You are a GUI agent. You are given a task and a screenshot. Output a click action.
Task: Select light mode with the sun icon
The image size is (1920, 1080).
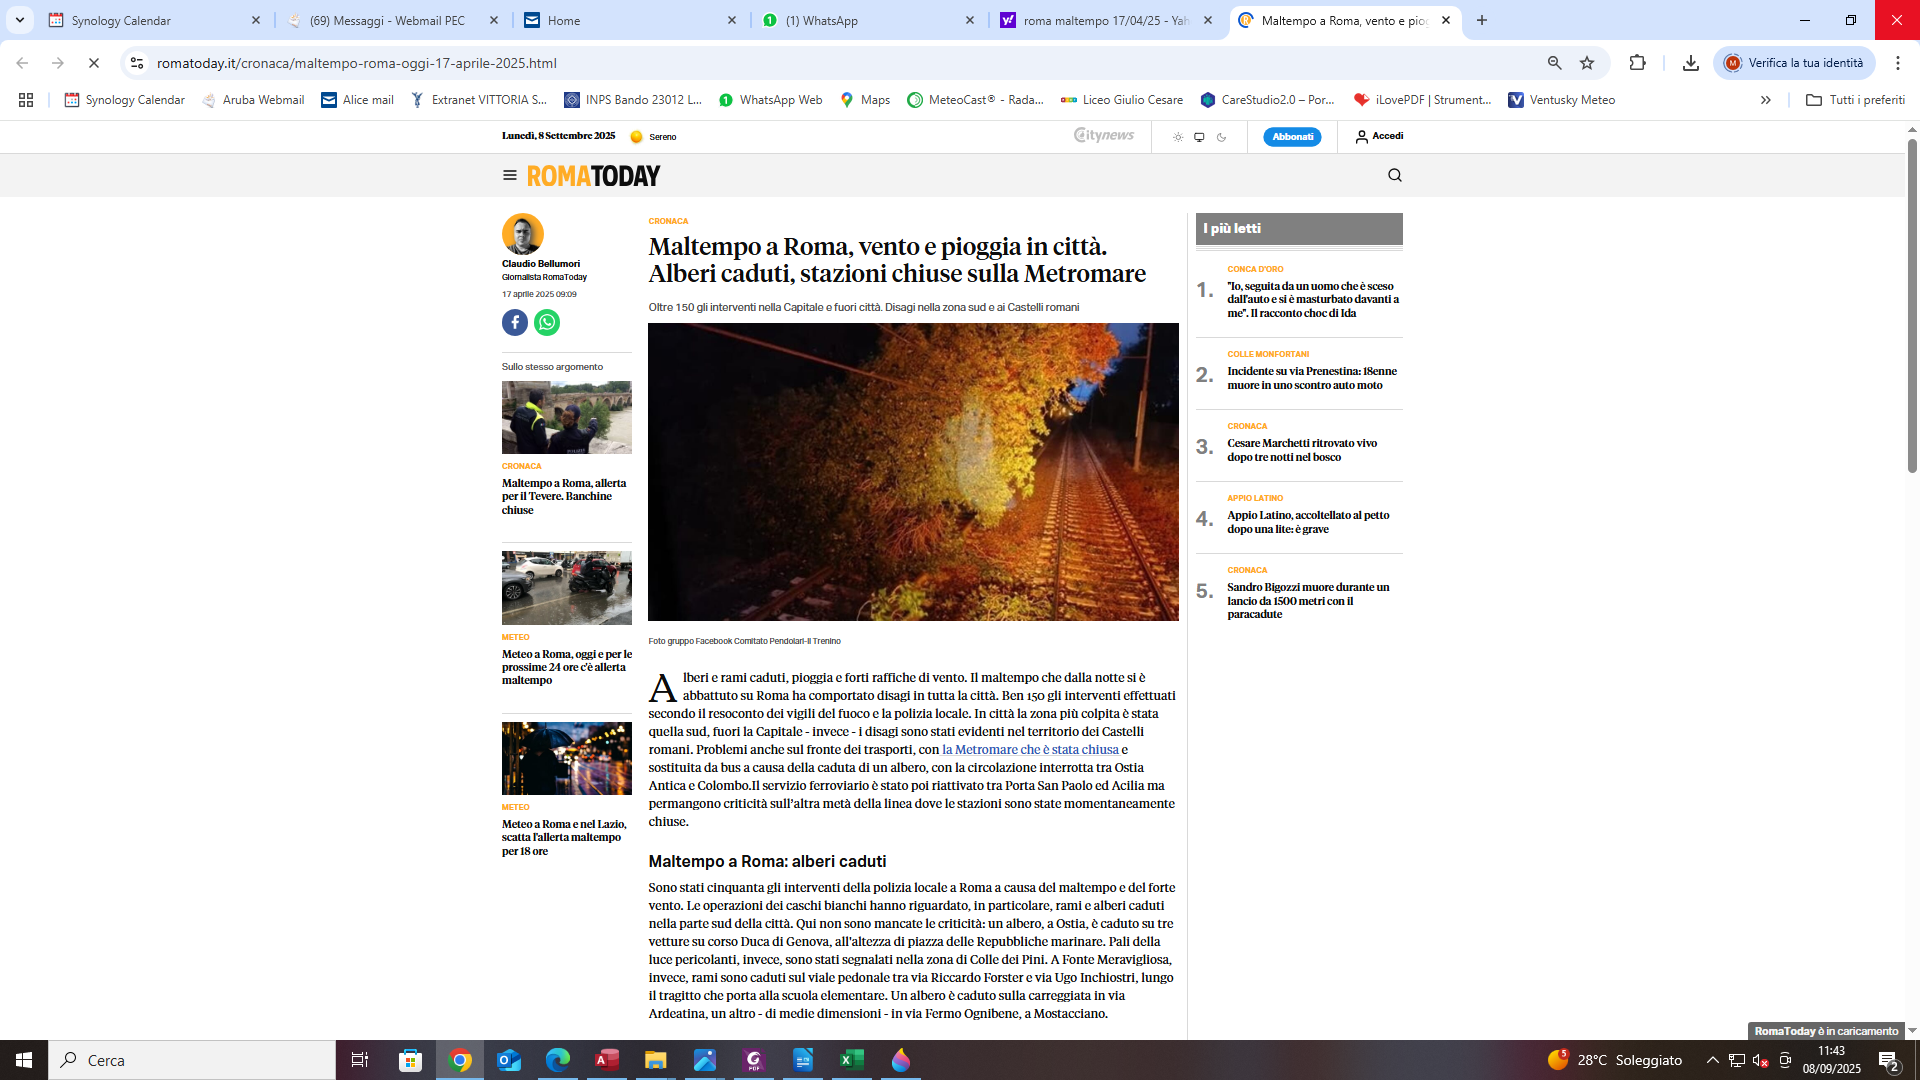[1178, 136]
